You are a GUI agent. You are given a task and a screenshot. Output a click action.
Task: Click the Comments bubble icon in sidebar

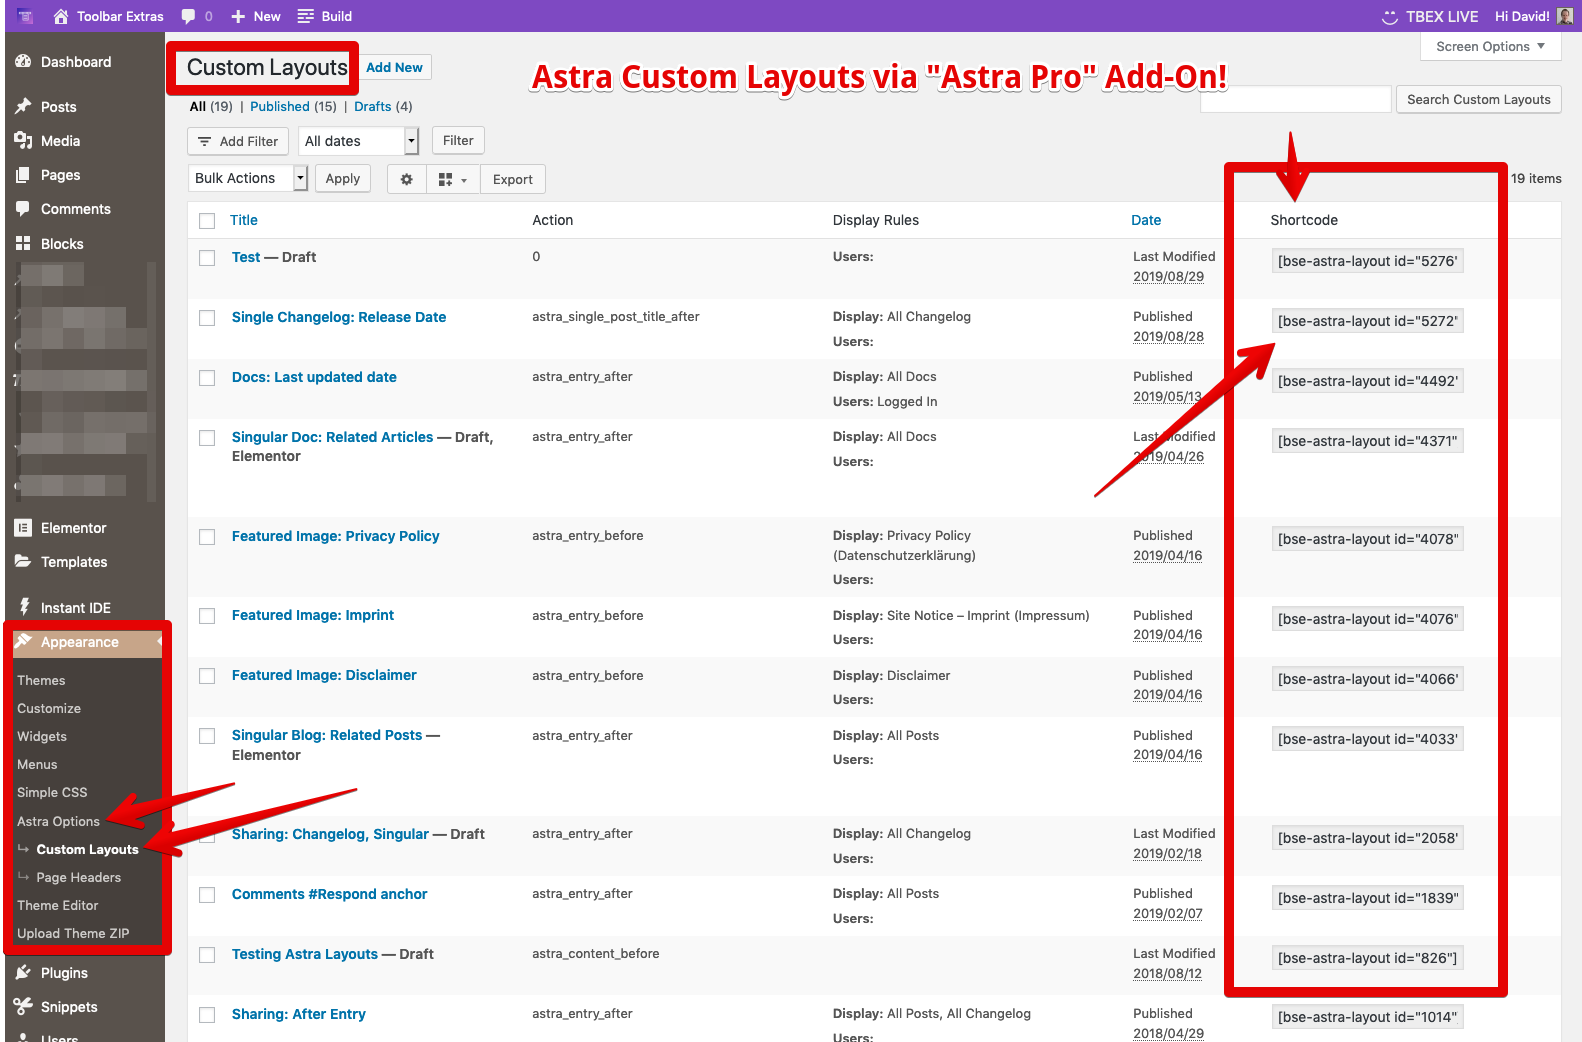23,209
